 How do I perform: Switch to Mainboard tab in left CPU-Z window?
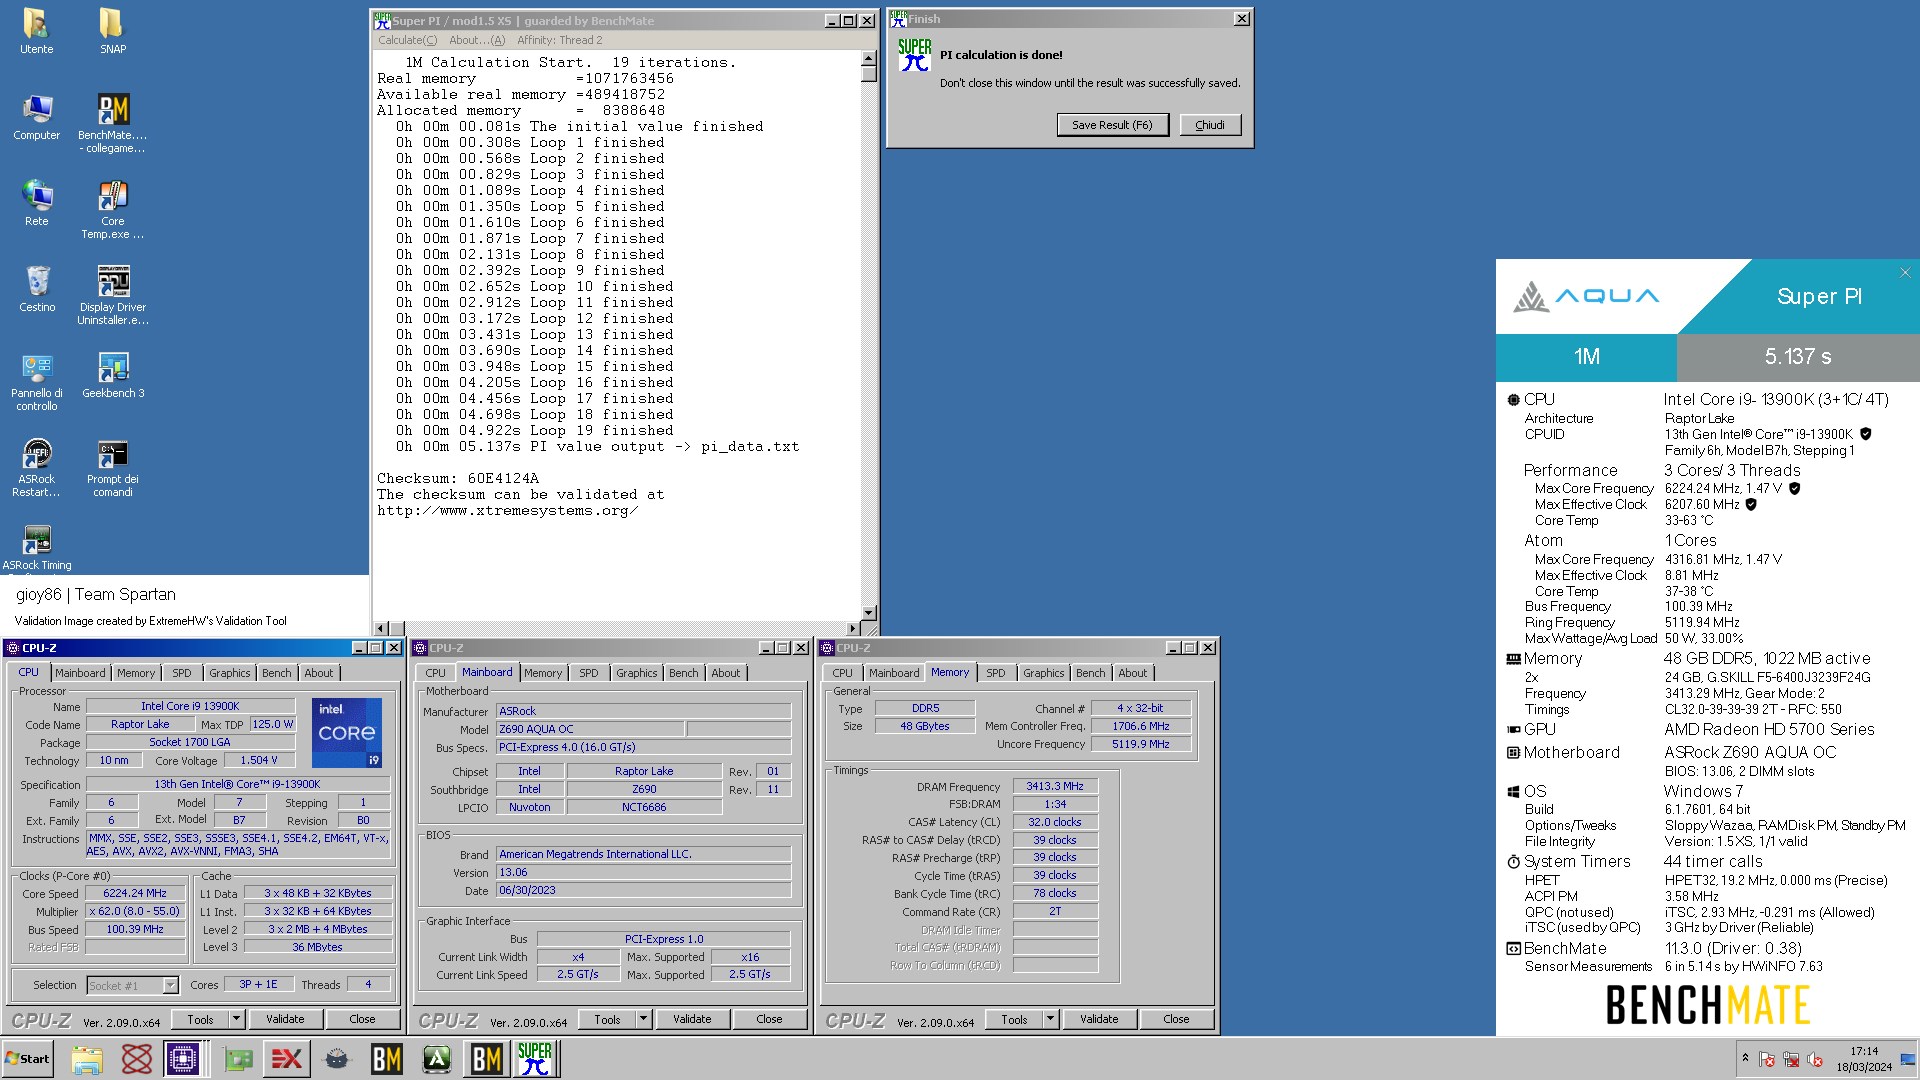(x=80, y=673)
